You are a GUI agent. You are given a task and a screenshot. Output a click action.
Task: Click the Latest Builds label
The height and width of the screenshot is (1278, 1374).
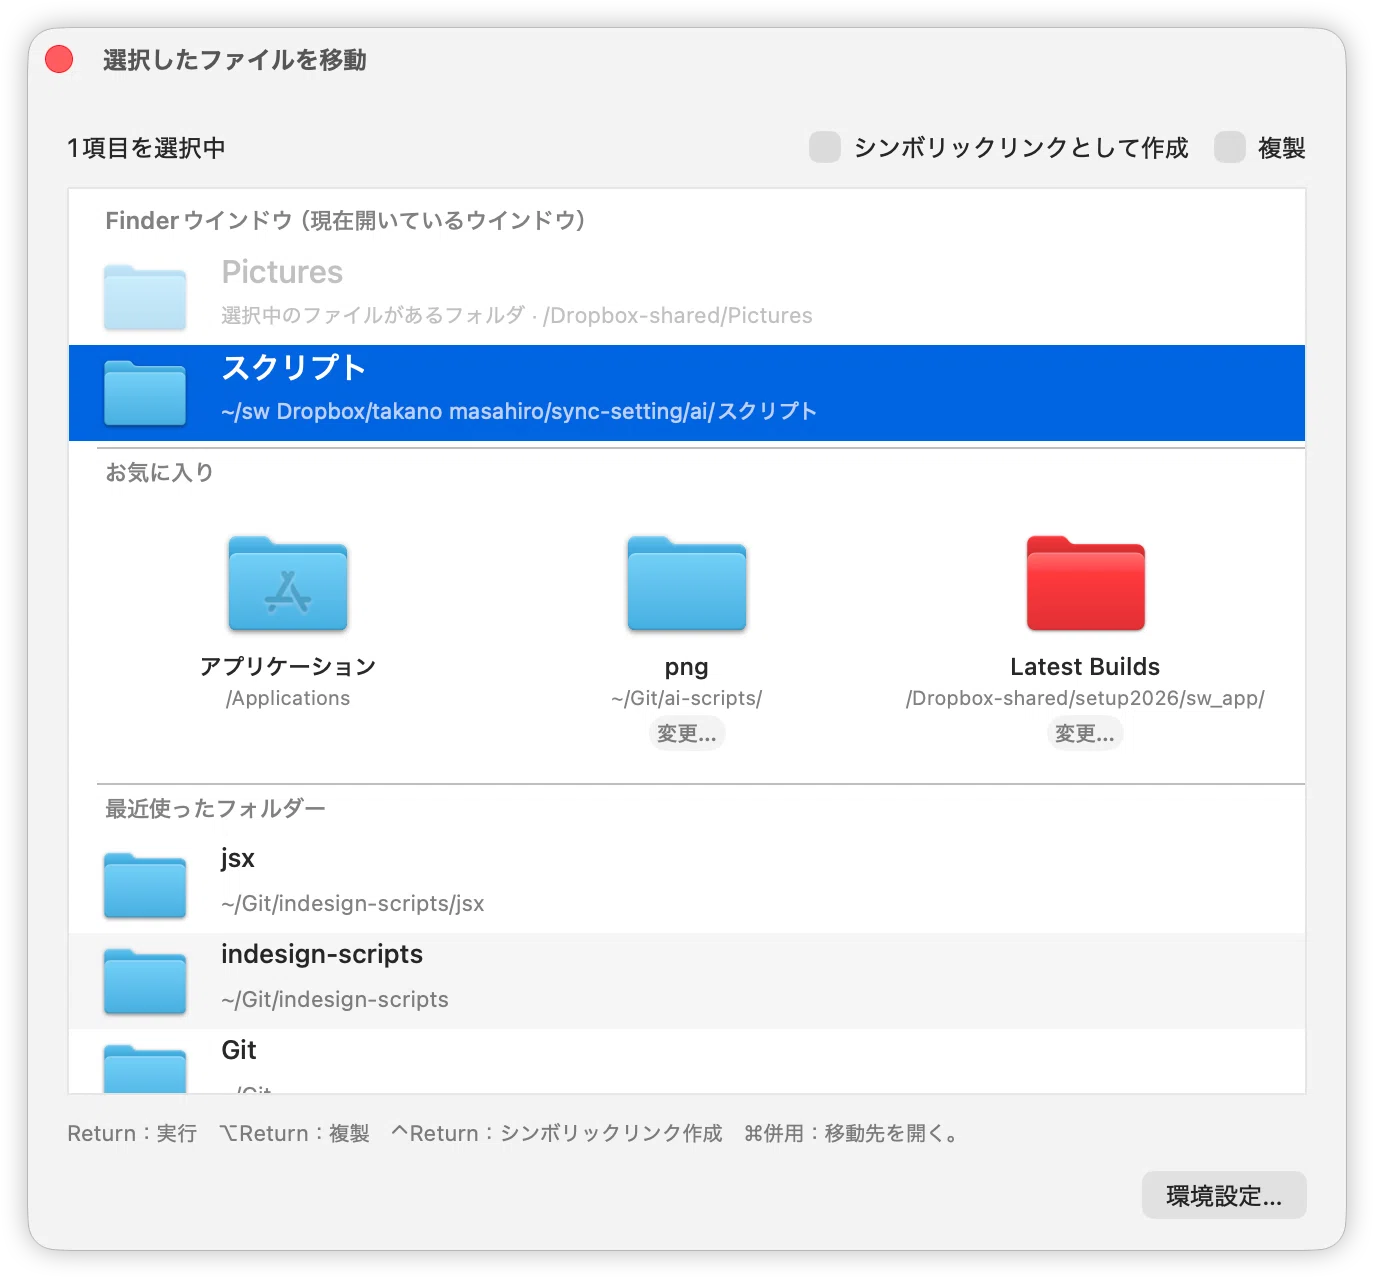[1085, 667]
